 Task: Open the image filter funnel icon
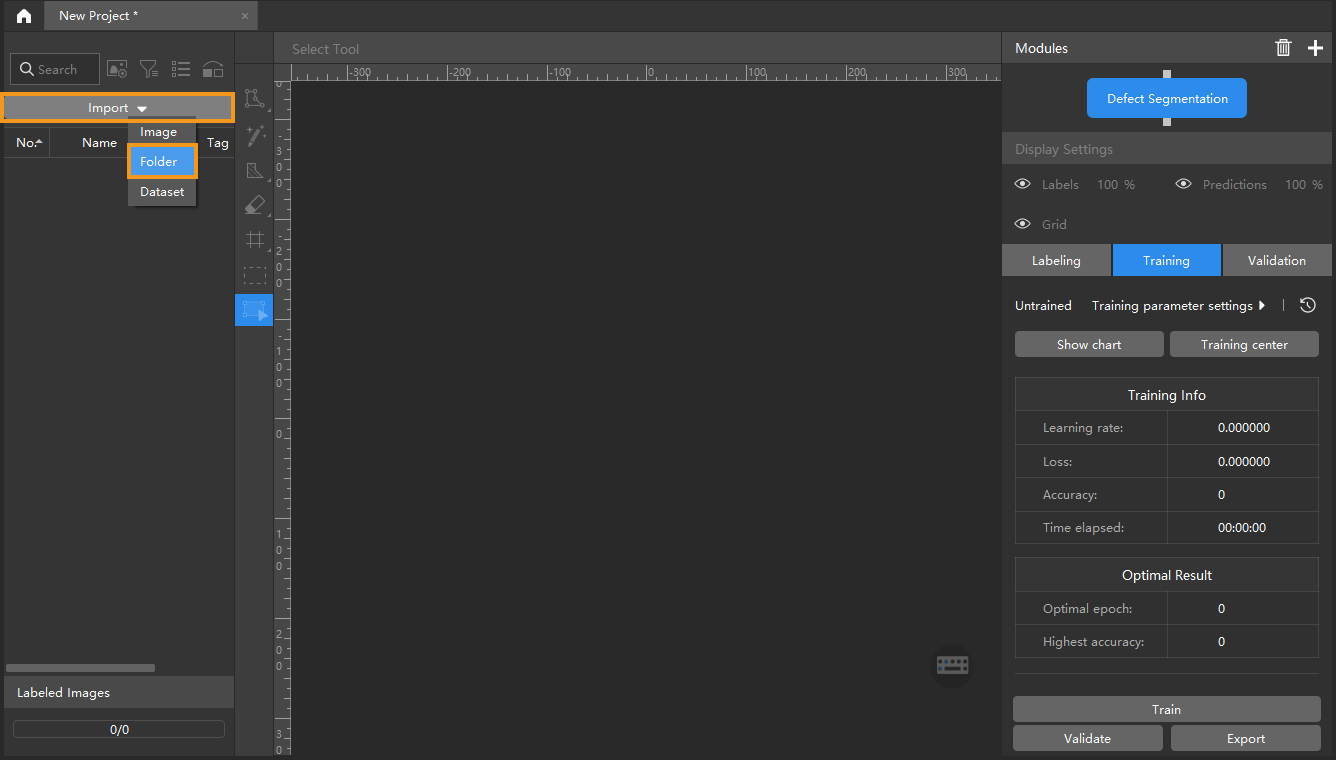[x=149, y=69]
